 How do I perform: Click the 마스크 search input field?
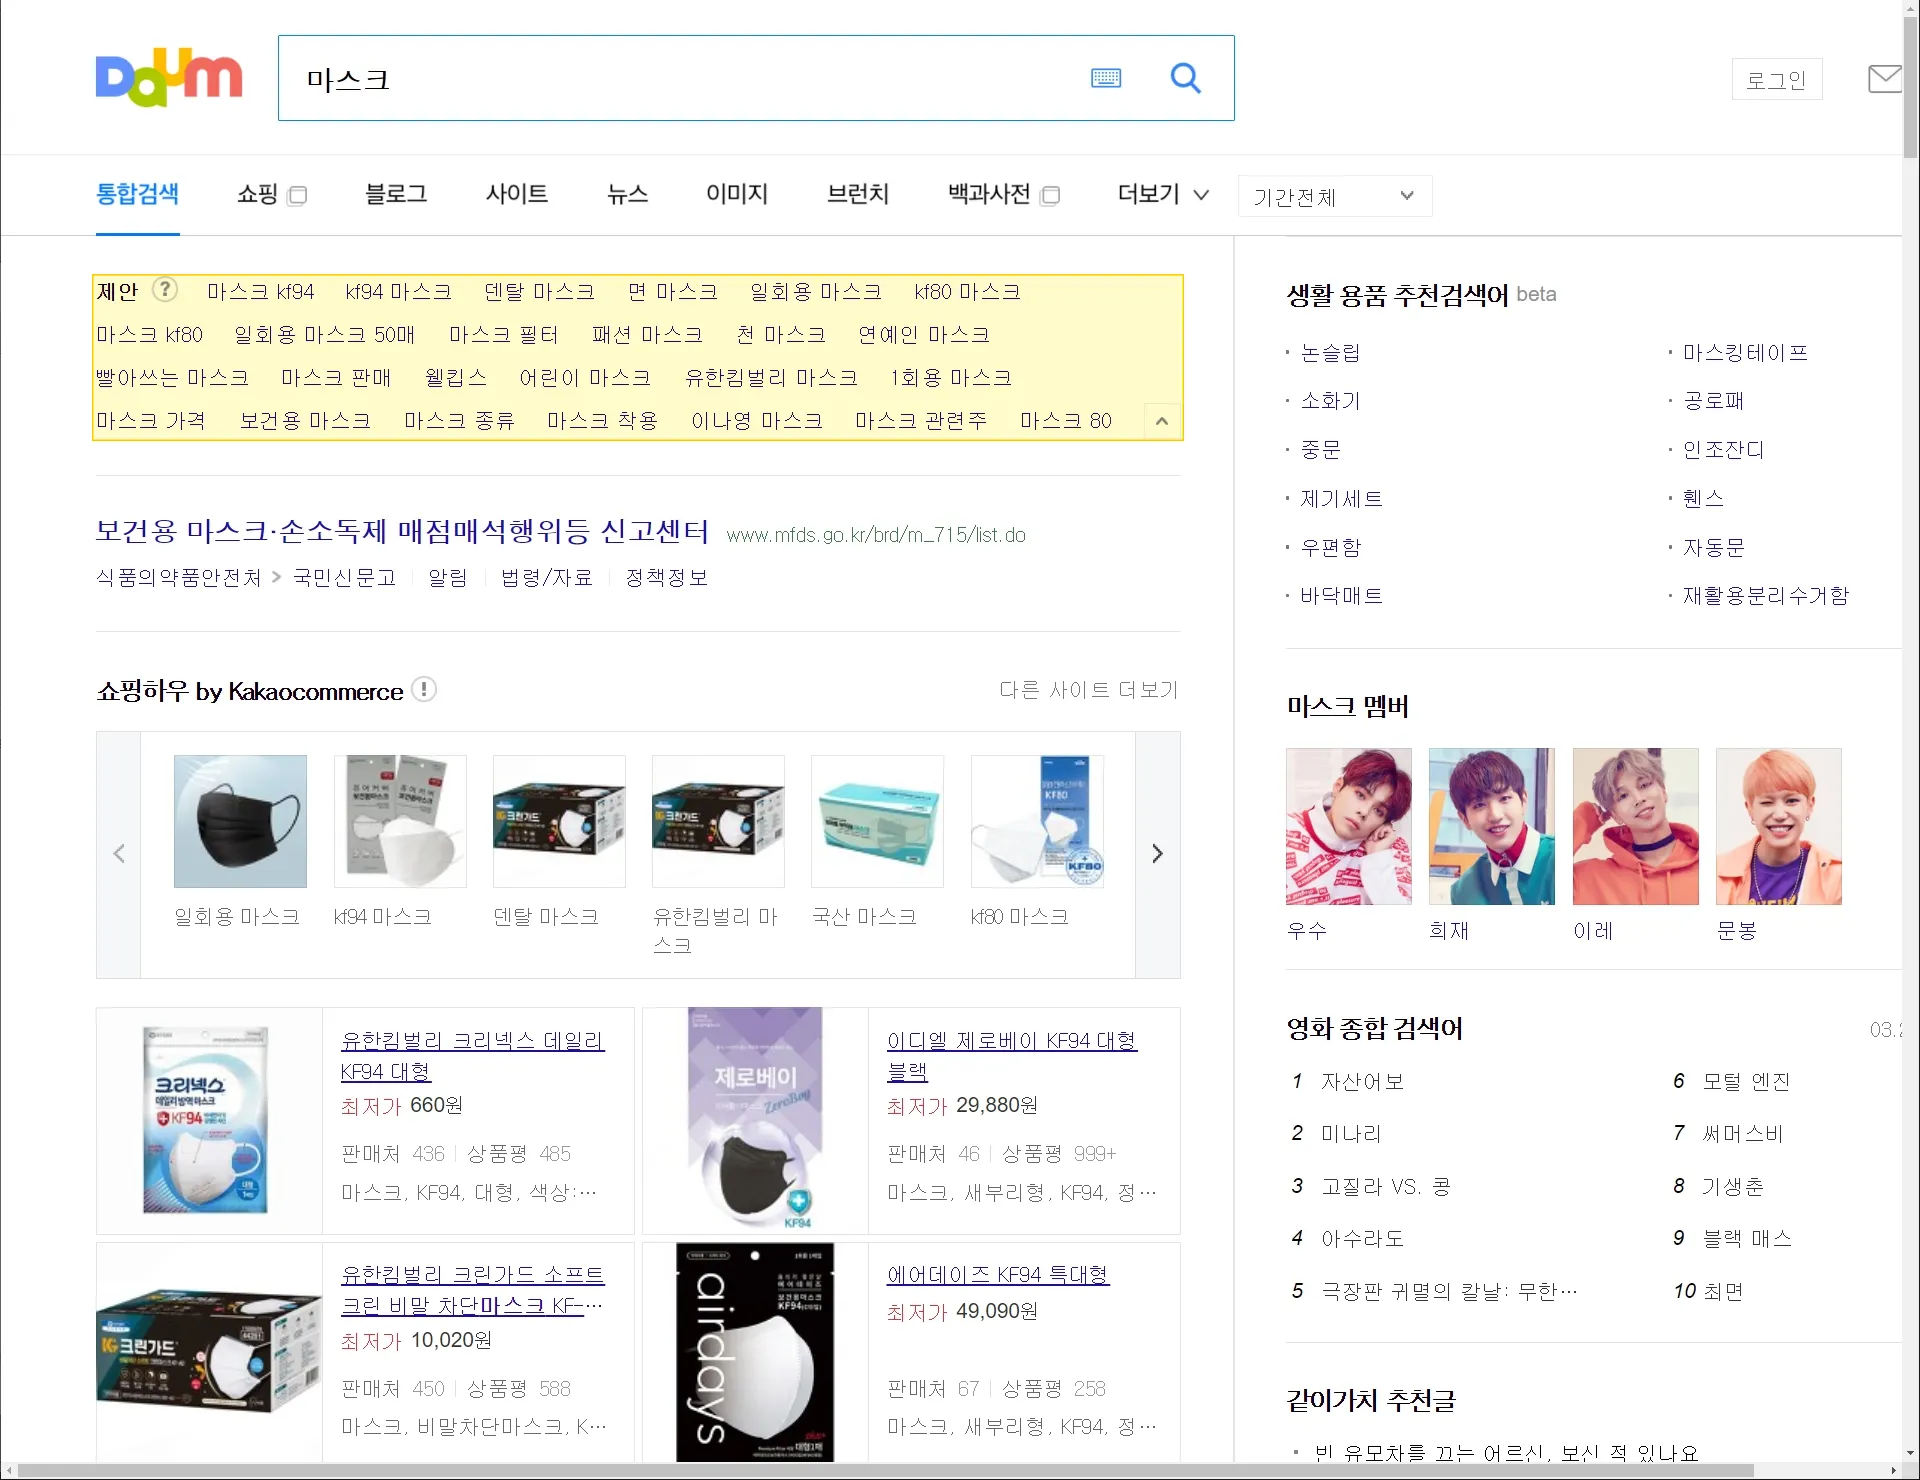click(680, 79)
